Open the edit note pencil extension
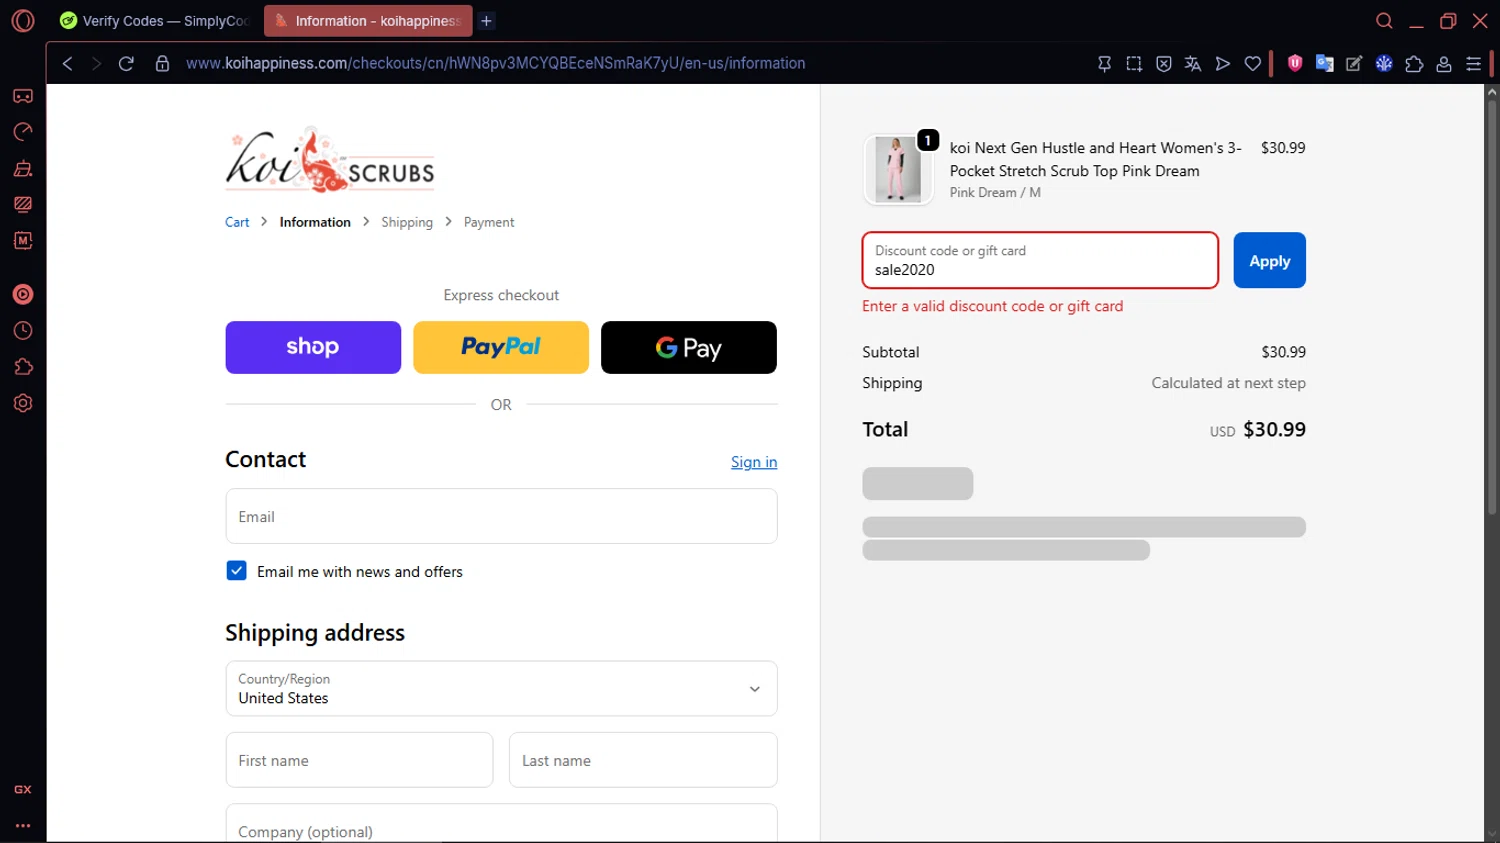Screen dimensions: 1500x843 point(1354,63)
